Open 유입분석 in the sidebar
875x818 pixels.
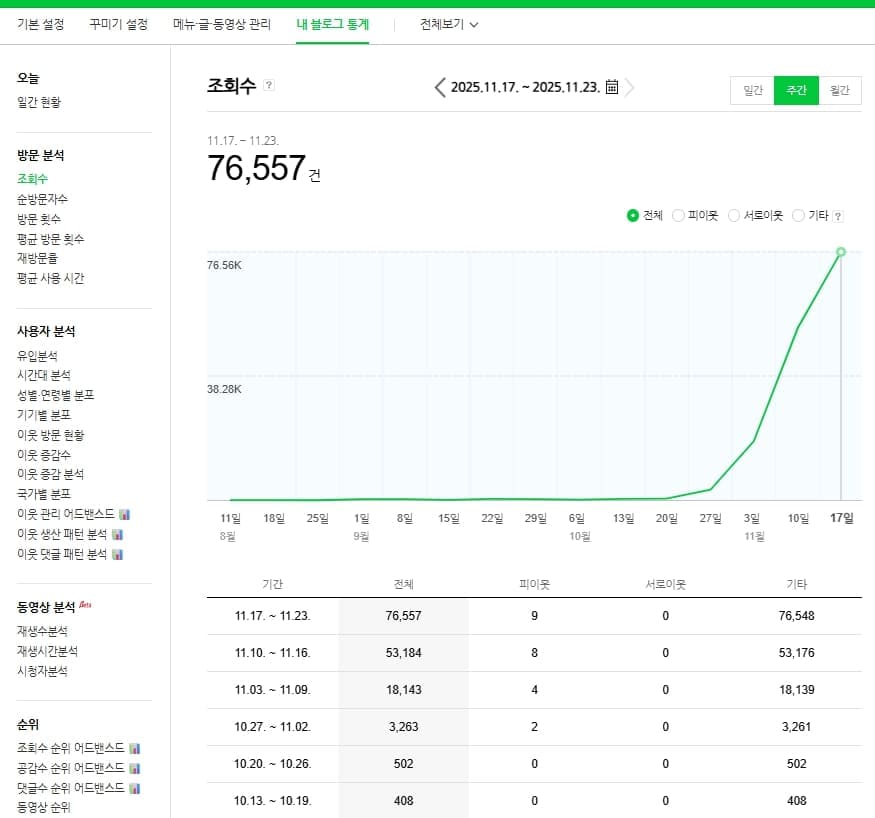click(x=37, y=355)
